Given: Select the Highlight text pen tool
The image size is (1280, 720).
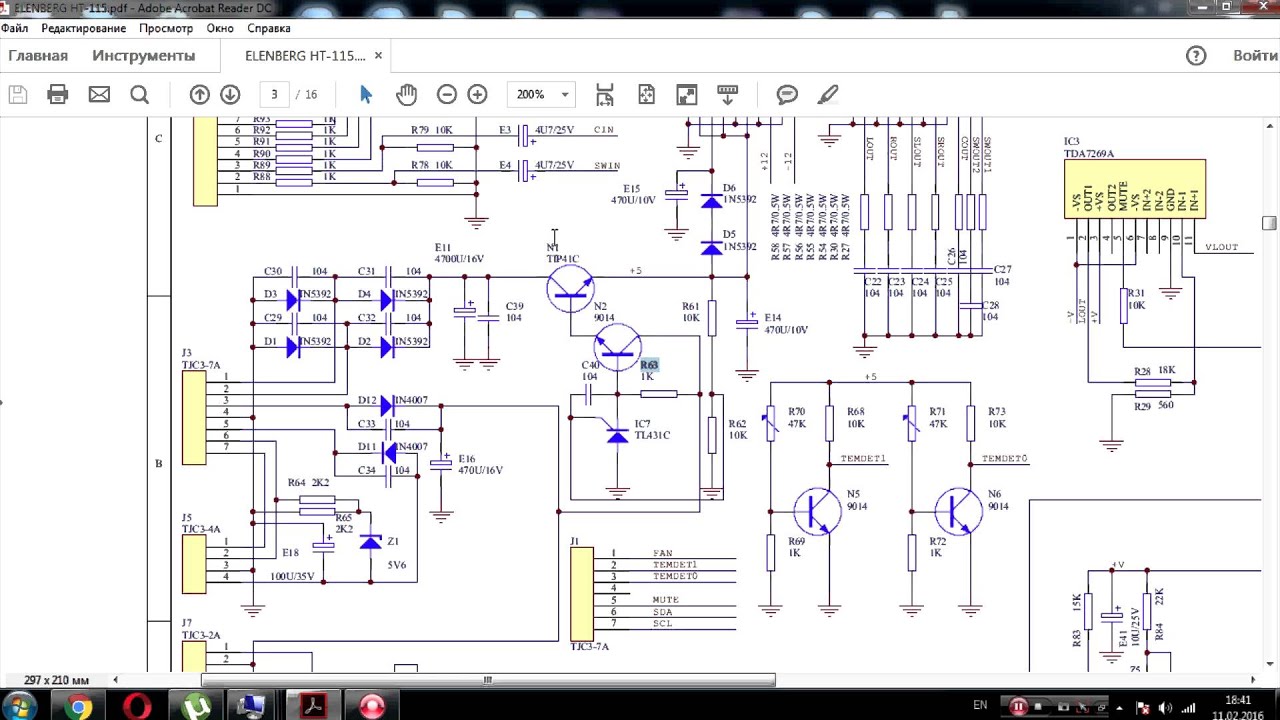Looking at the screenshot, I should tap(827, 95).
